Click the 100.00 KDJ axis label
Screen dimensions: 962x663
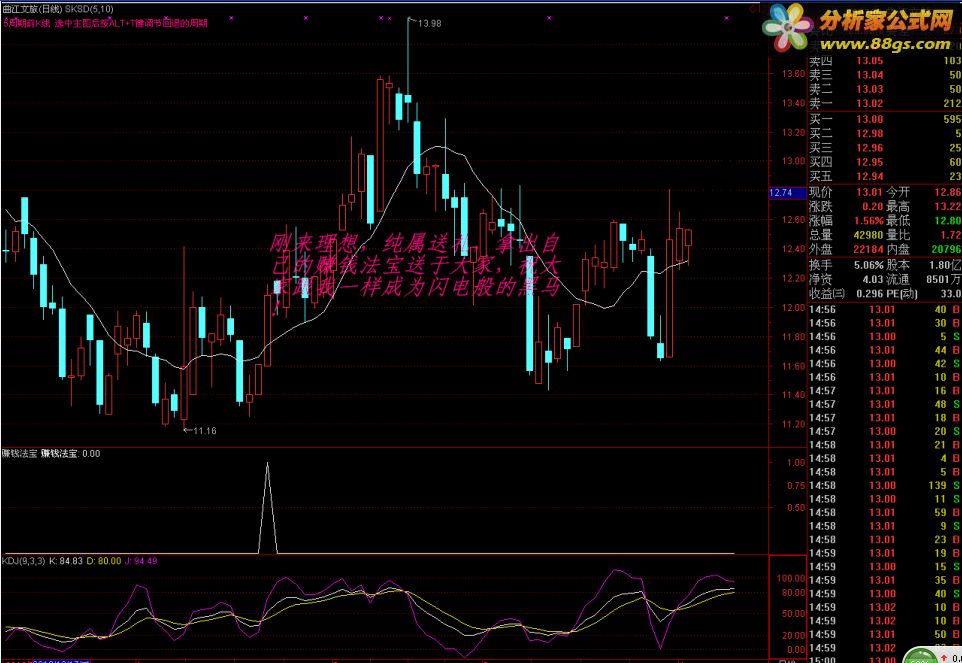[x=793, y=578]
